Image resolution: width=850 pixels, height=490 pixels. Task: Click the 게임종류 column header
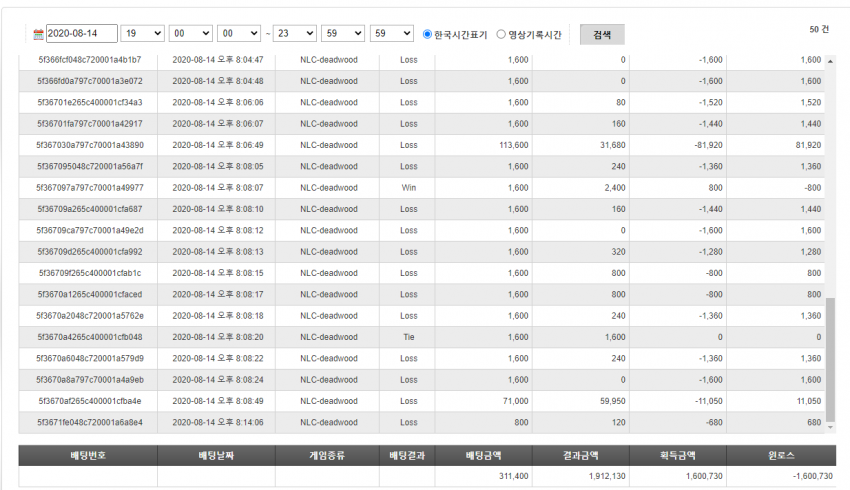tap(327, 455)
